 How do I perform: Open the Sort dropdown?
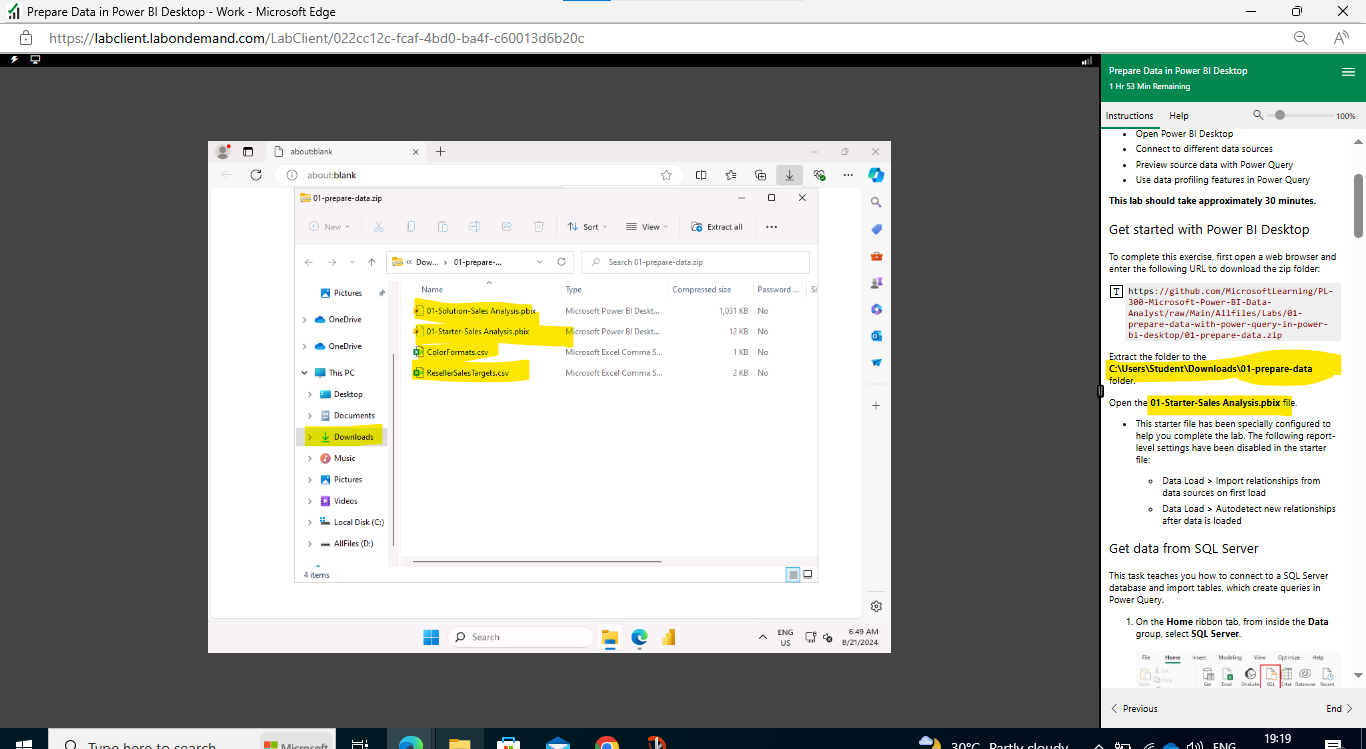tap(588, 227)
